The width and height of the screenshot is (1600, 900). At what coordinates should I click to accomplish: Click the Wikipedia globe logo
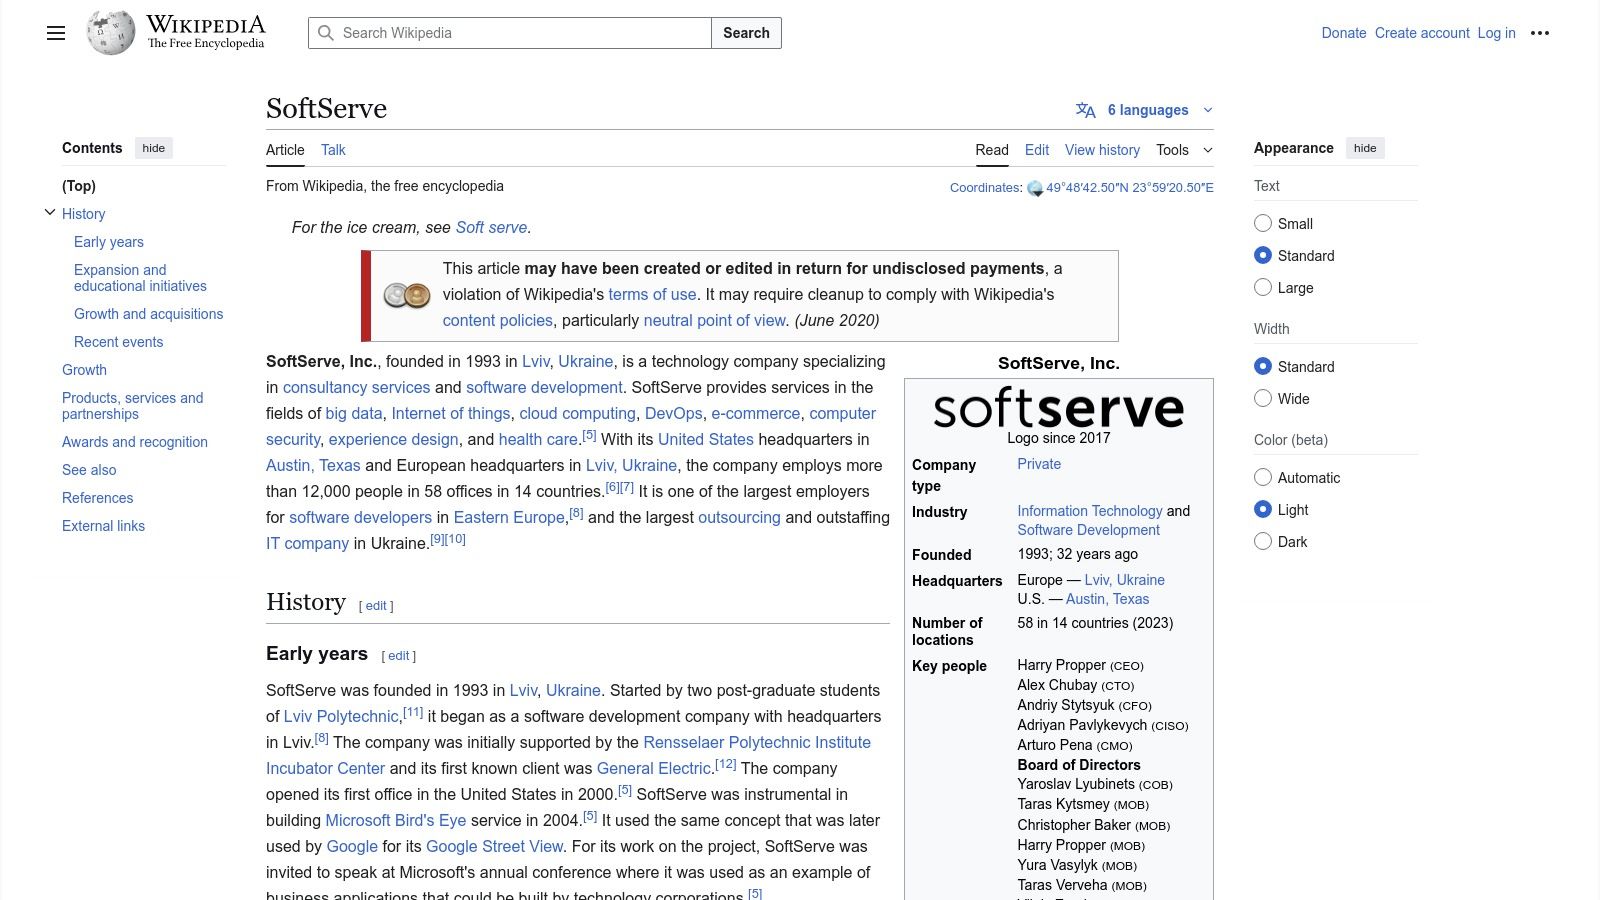tap(110, 33)
